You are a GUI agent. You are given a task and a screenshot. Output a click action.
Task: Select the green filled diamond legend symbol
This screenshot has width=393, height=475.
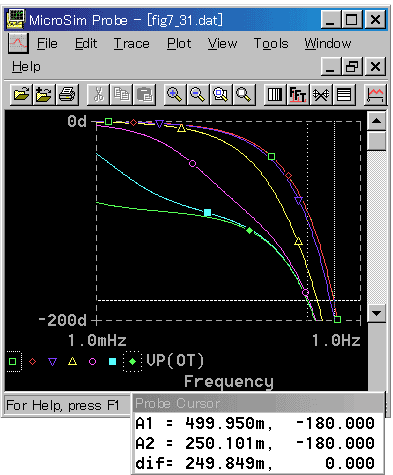click(133, 361)
